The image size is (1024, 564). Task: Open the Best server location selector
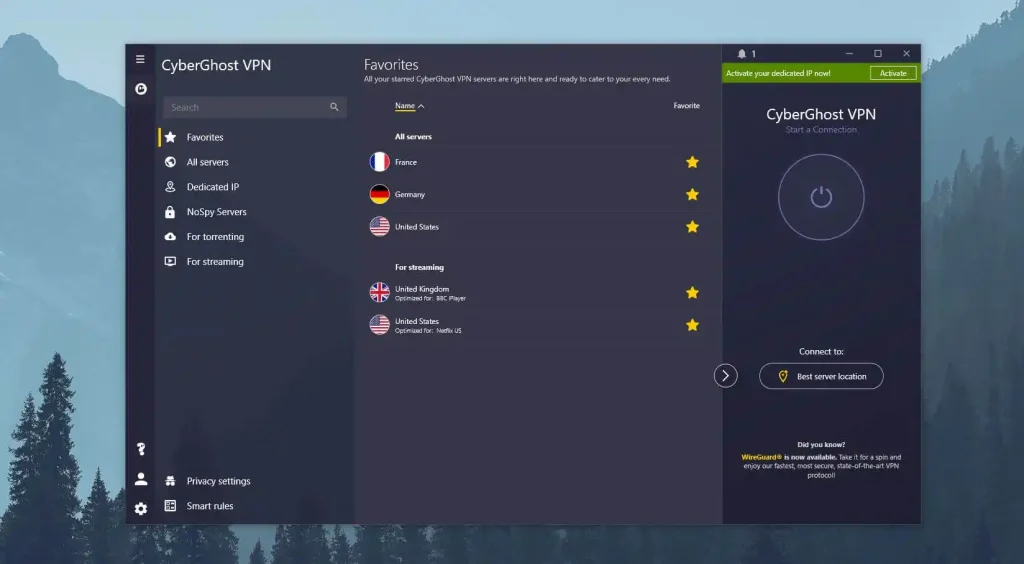coord(821,376)
